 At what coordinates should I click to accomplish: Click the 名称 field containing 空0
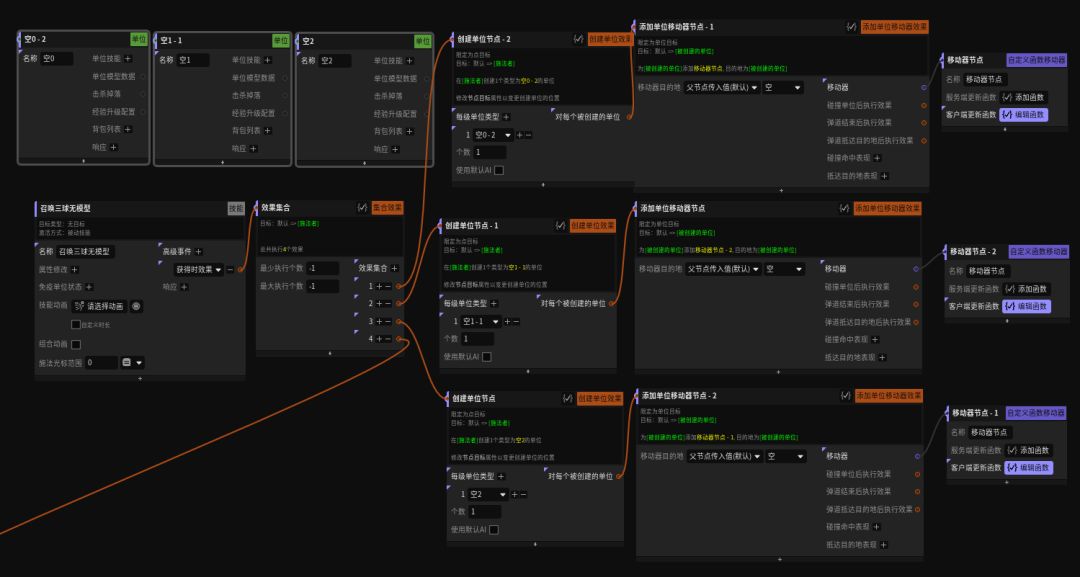pyautogui.click(x=56, y=59)
